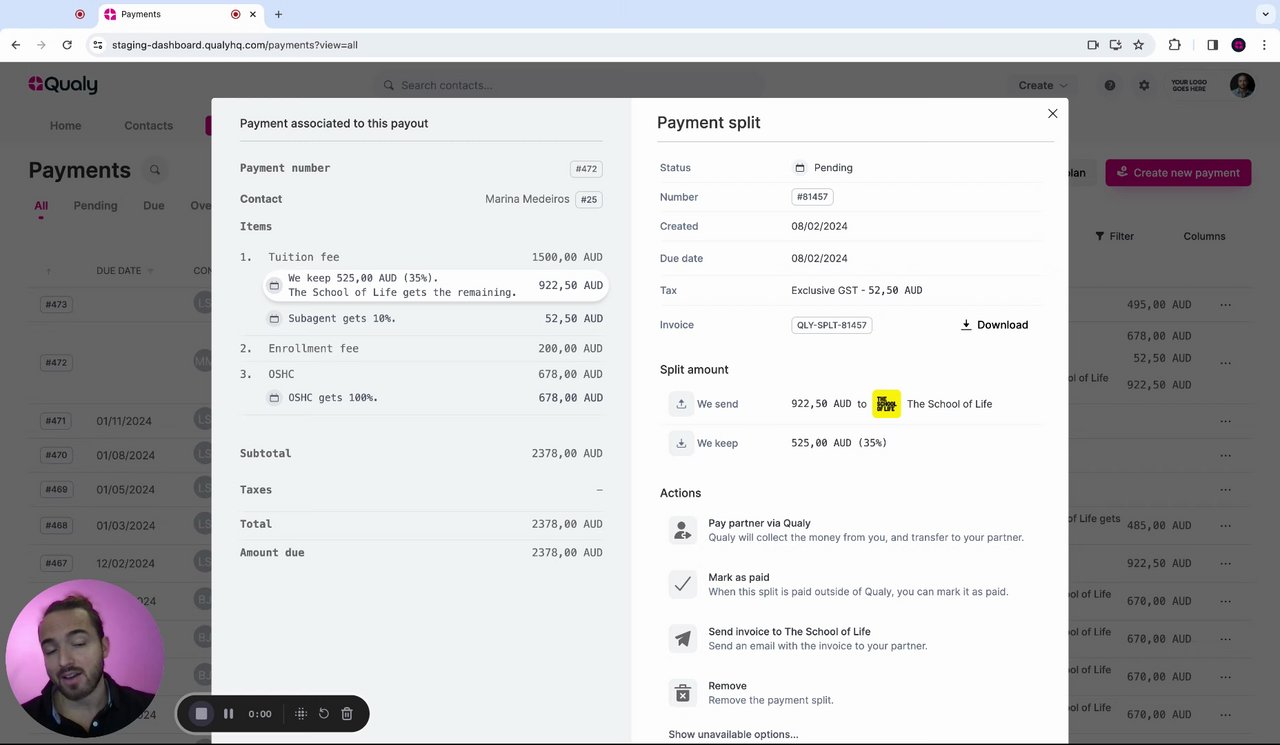Select the Pending payments tab
Viewport: 1280px width, 745px height.
tap(95, 206)
